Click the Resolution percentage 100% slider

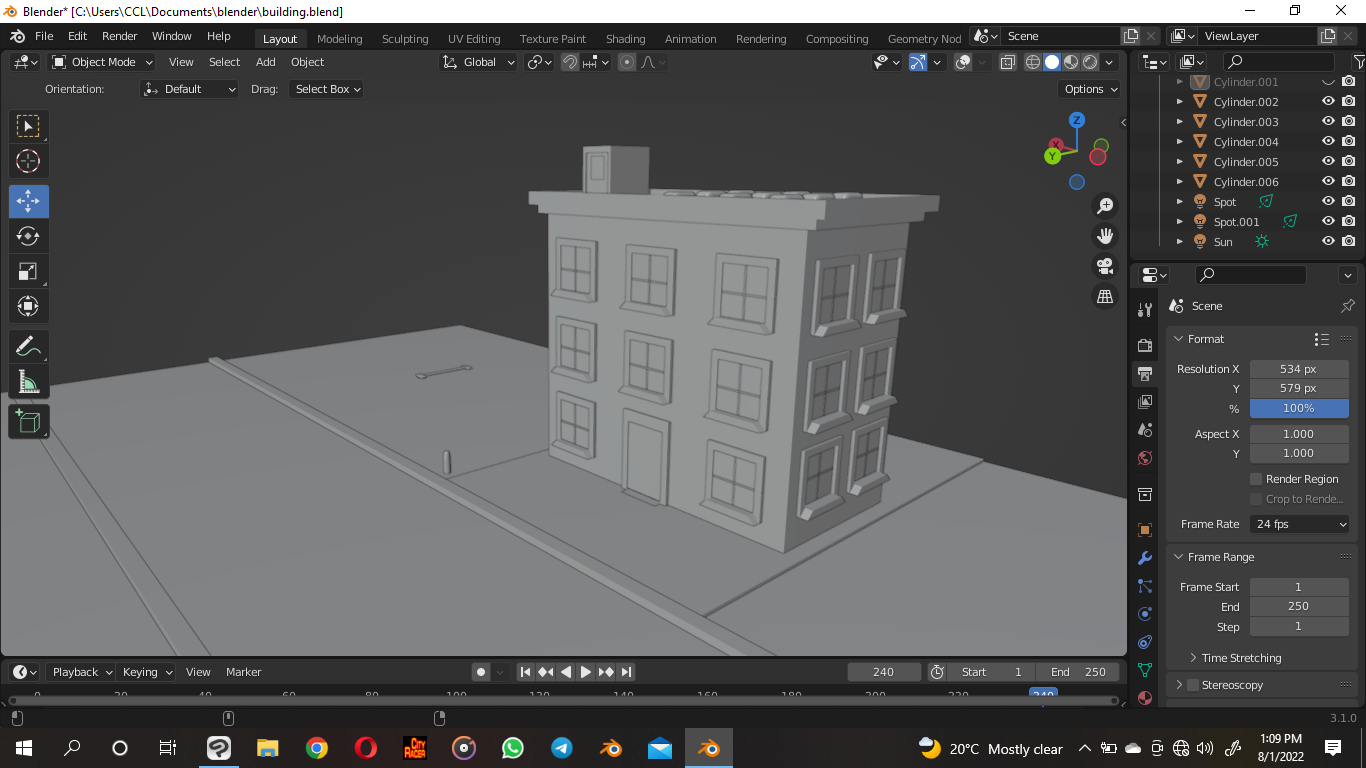(1299, 408)
